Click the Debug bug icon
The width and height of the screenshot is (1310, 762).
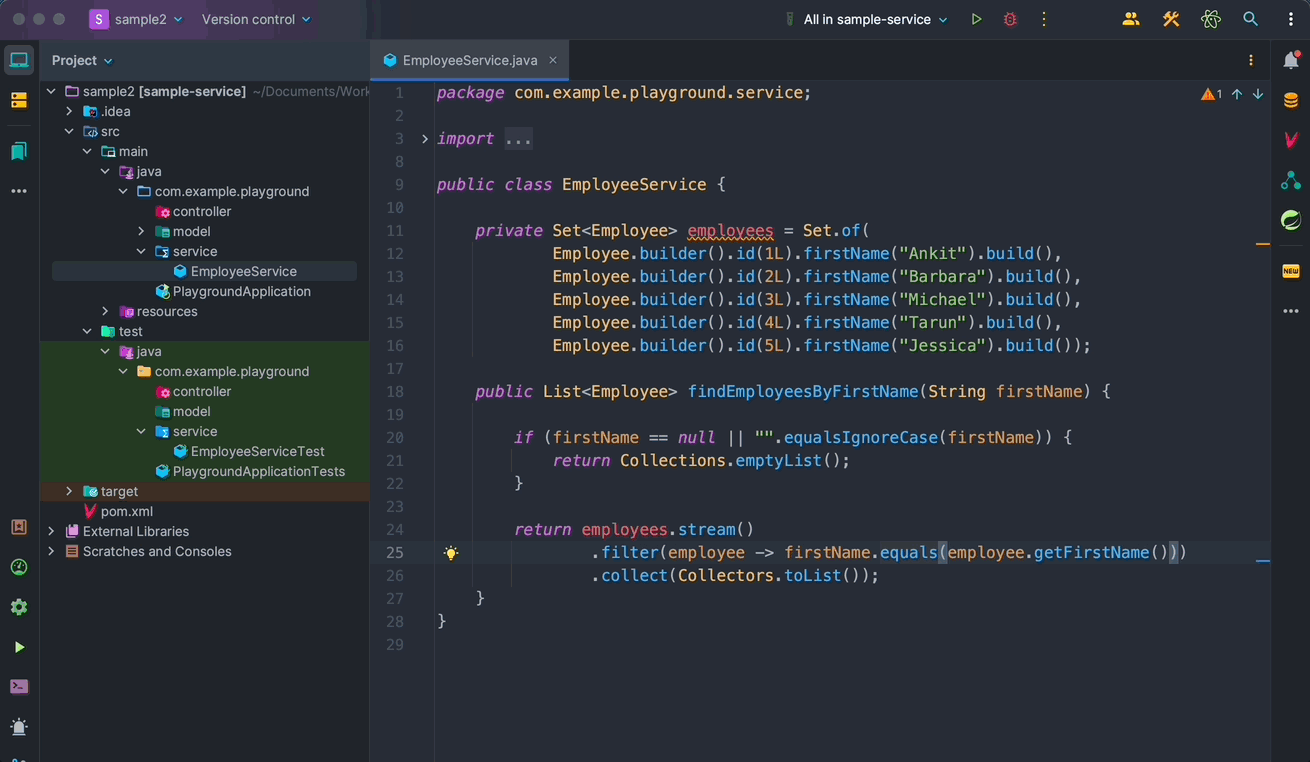(x=1010, y=19)
